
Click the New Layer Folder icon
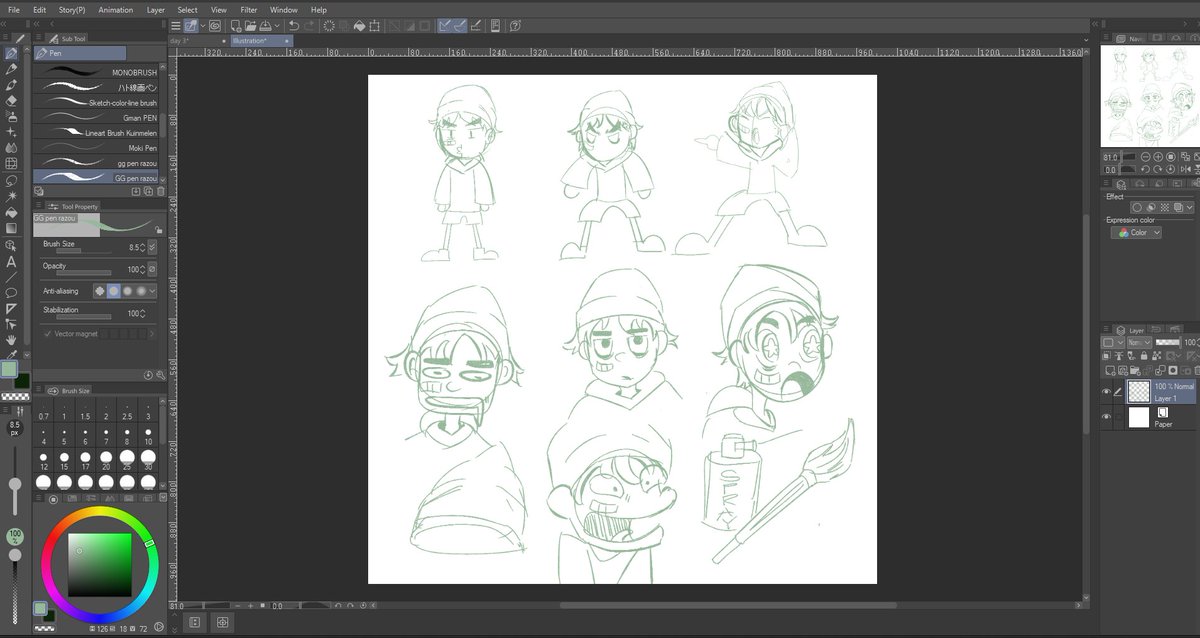pyautogui.click(x=1135, y=369)
